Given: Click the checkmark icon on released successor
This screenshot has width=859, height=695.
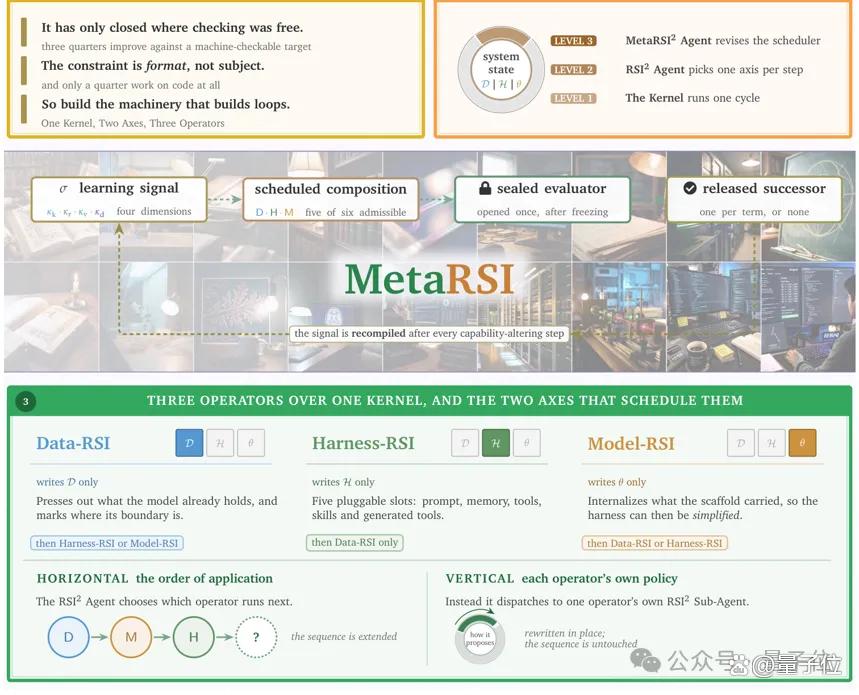Looking at the screenshot, I should [x=690, y=188].
